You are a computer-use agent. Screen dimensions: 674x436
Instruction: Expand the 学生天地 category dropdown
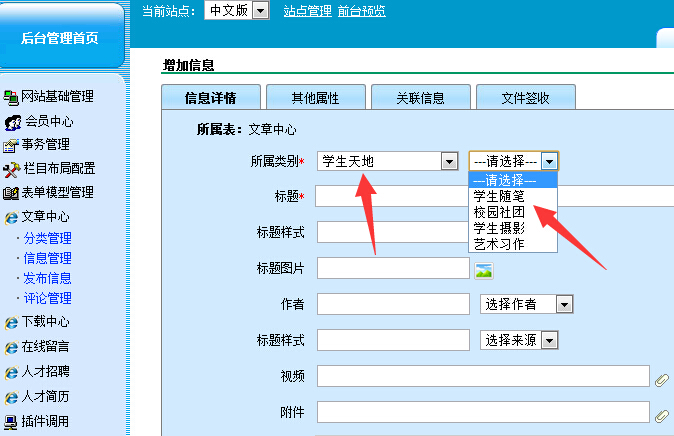448,162
